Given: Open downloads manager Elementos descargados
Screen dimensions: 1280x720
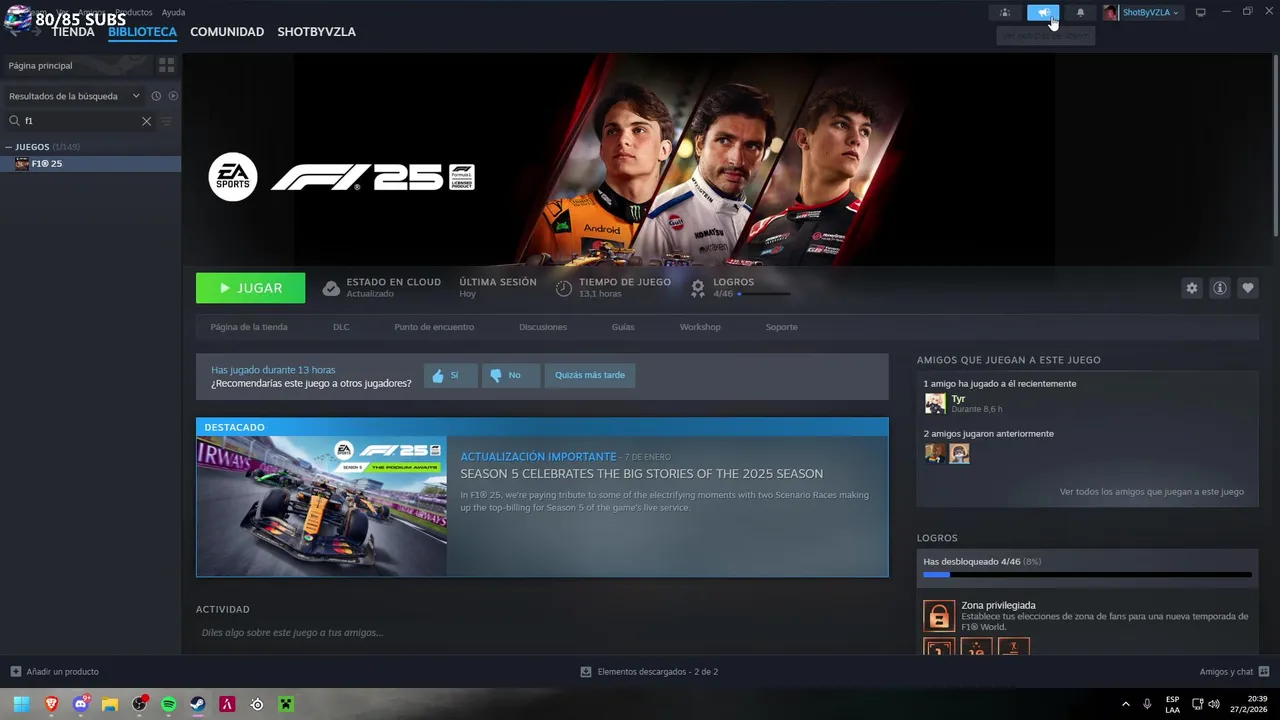Looking at the screenshot, I should tap(649, 672).
